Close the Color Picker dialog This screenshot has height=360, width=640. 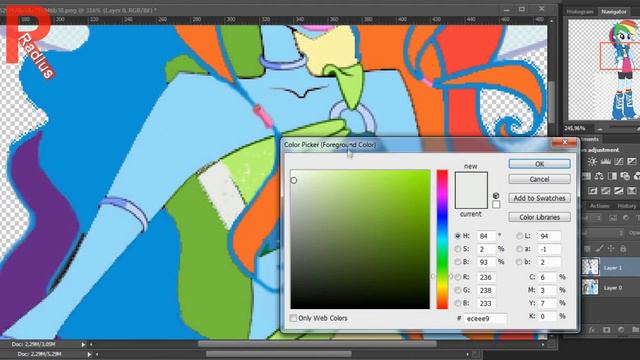coord(565,142)
